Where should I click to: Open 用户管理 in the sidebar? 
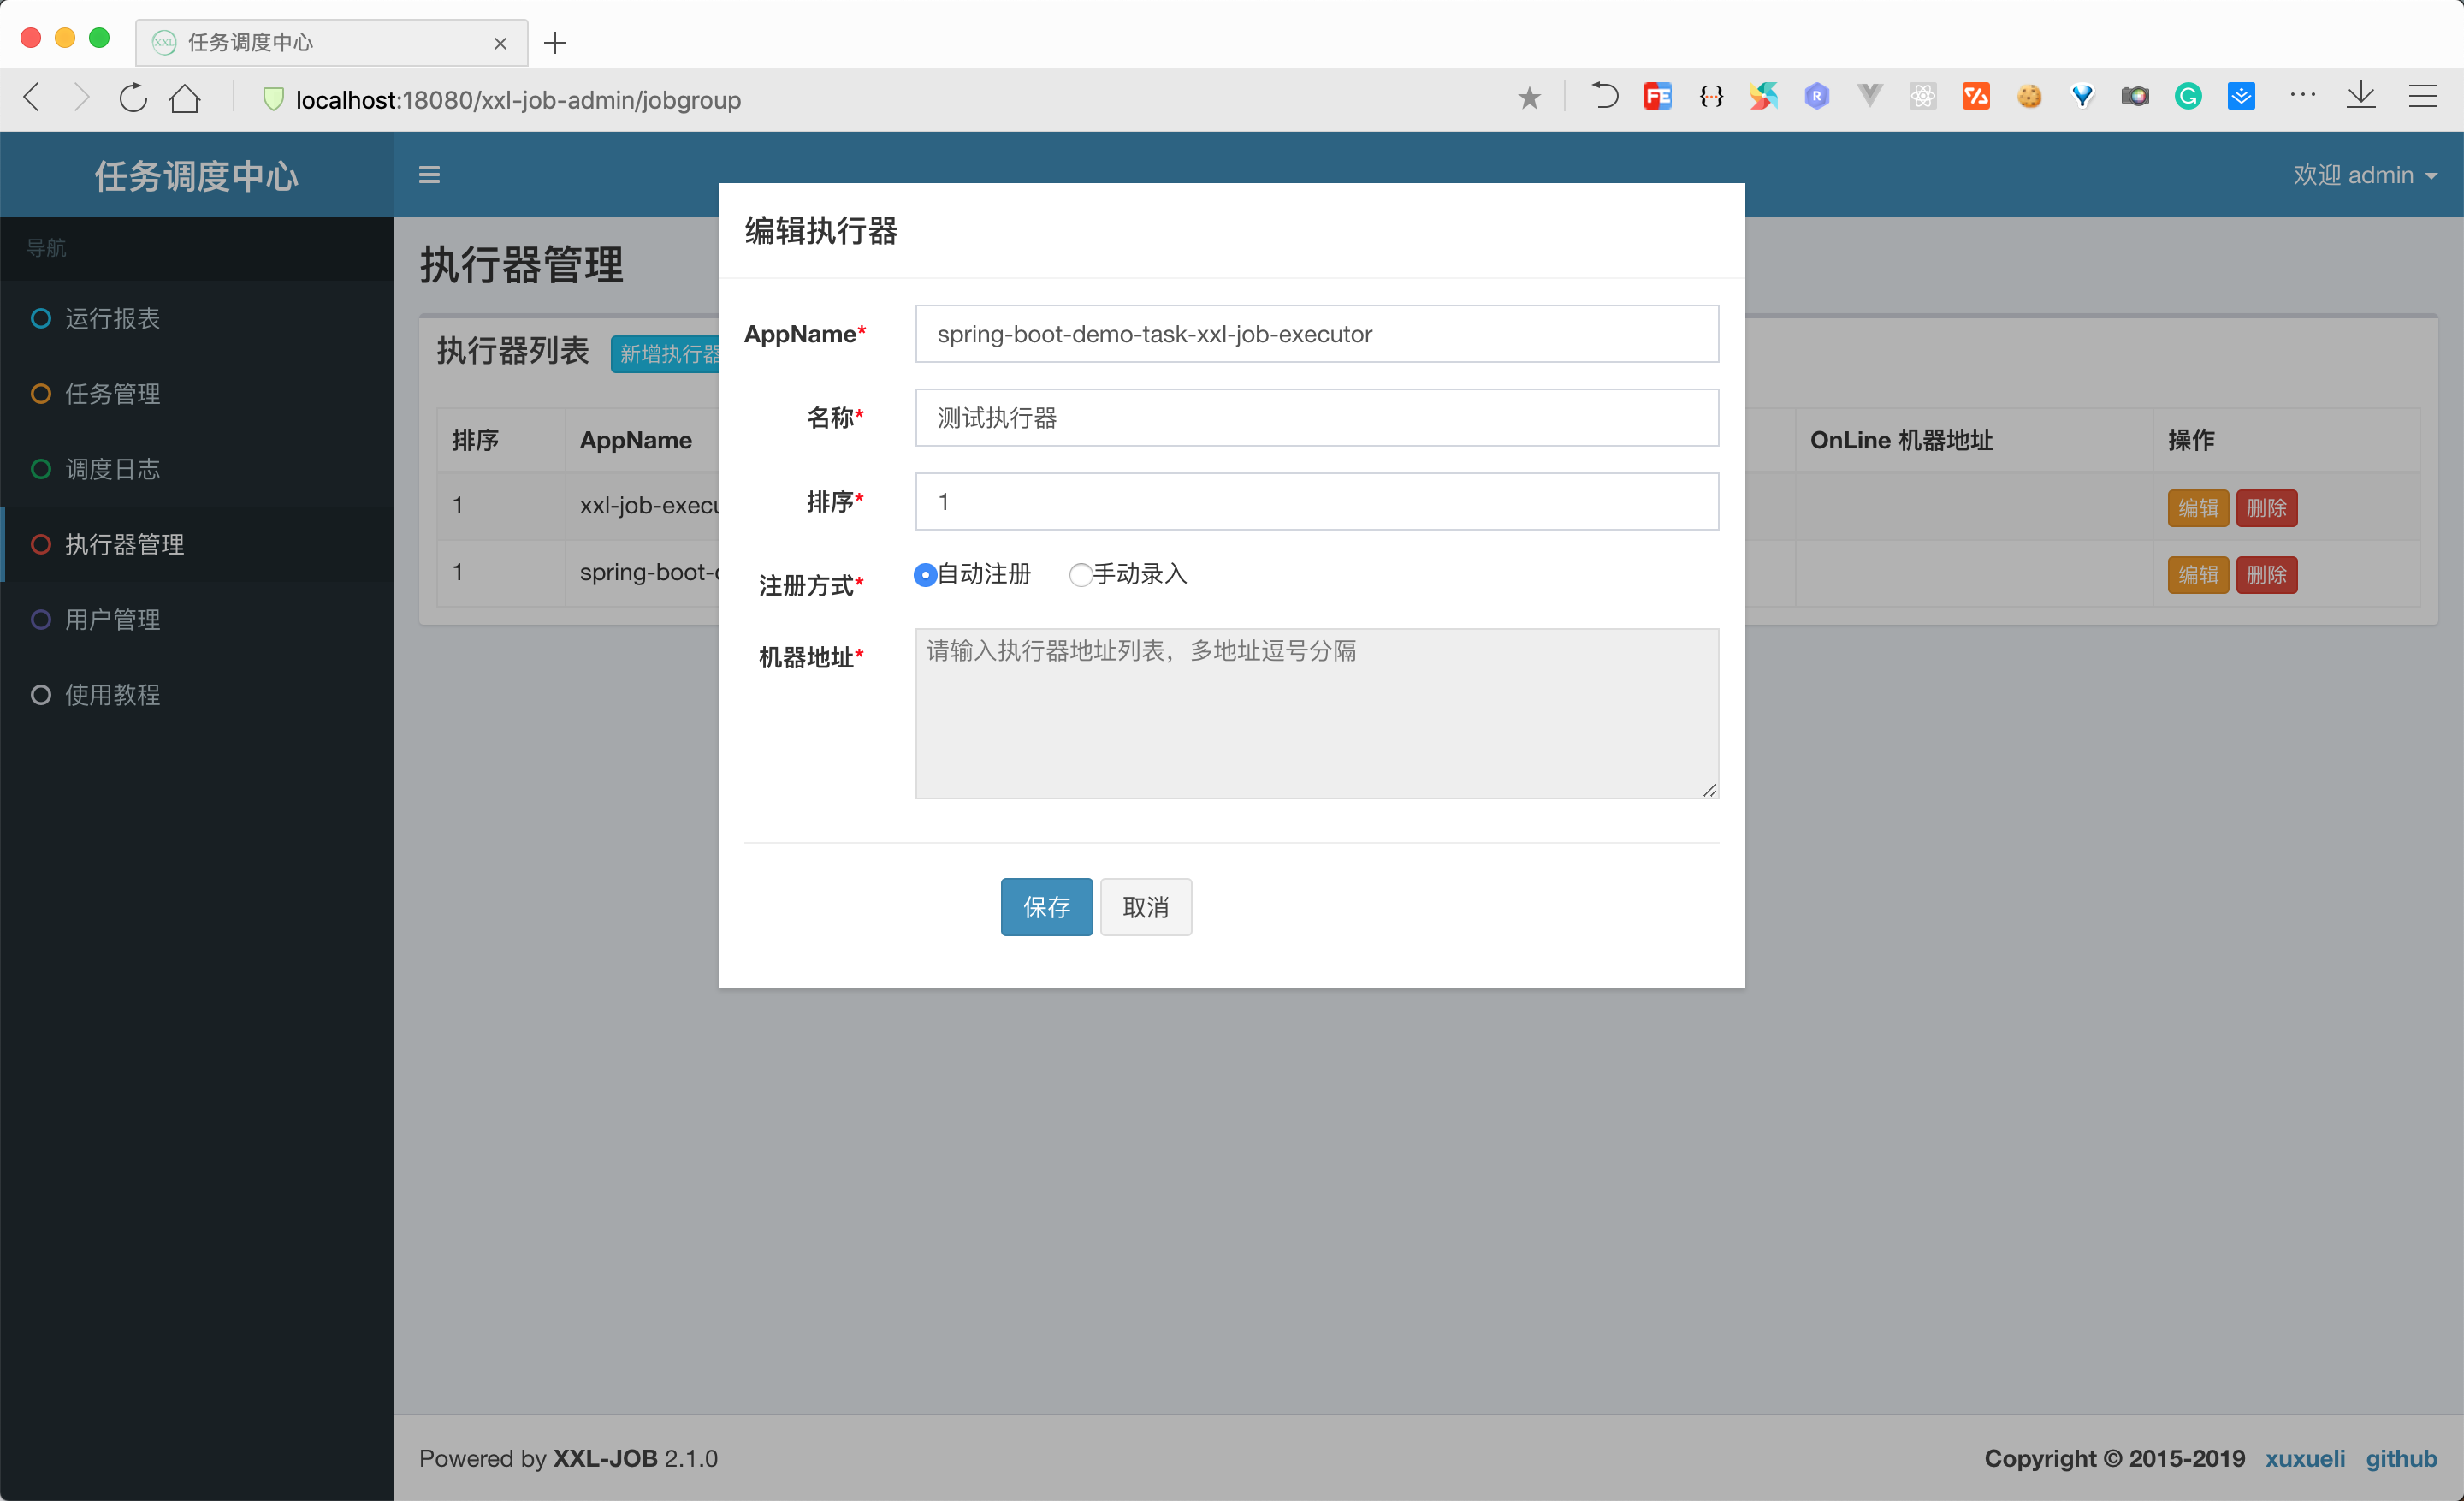197,619
